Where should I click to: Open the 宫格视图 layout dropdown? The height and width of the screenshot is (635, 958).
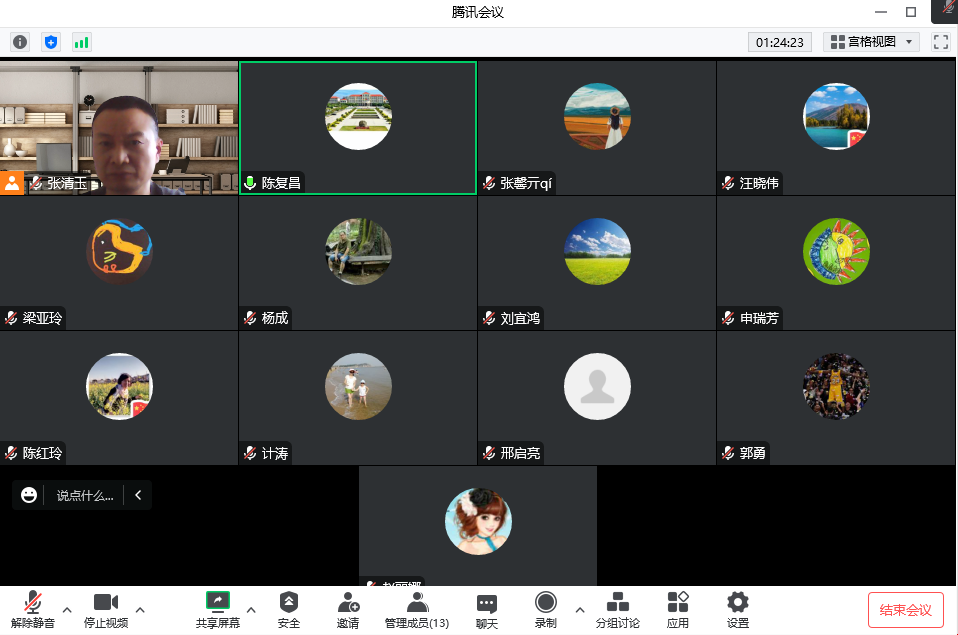point(871,42)
